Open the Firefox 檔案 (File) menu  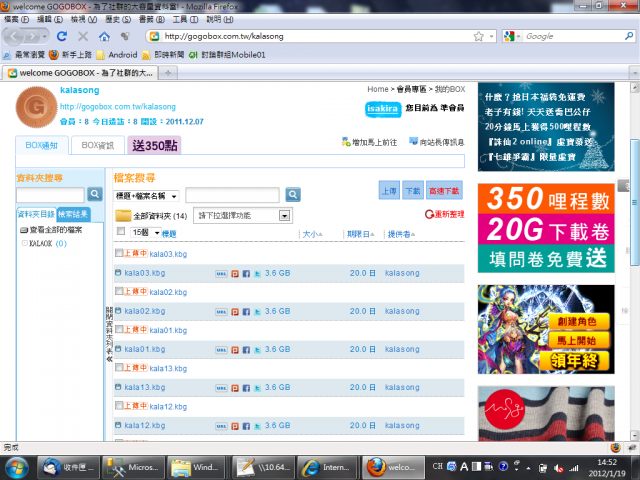(16, 19)
